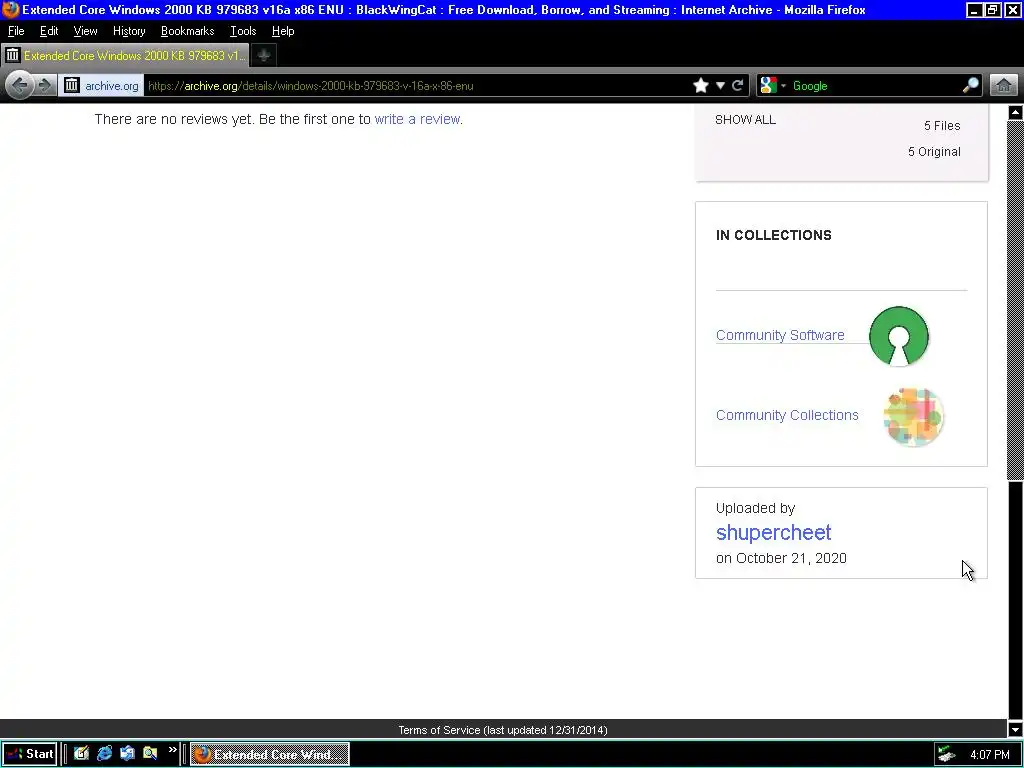The width and height of the screenshot is (1024, 768).
Task: Launch Show Desktop quick launch icon
Action: [81, 754]
